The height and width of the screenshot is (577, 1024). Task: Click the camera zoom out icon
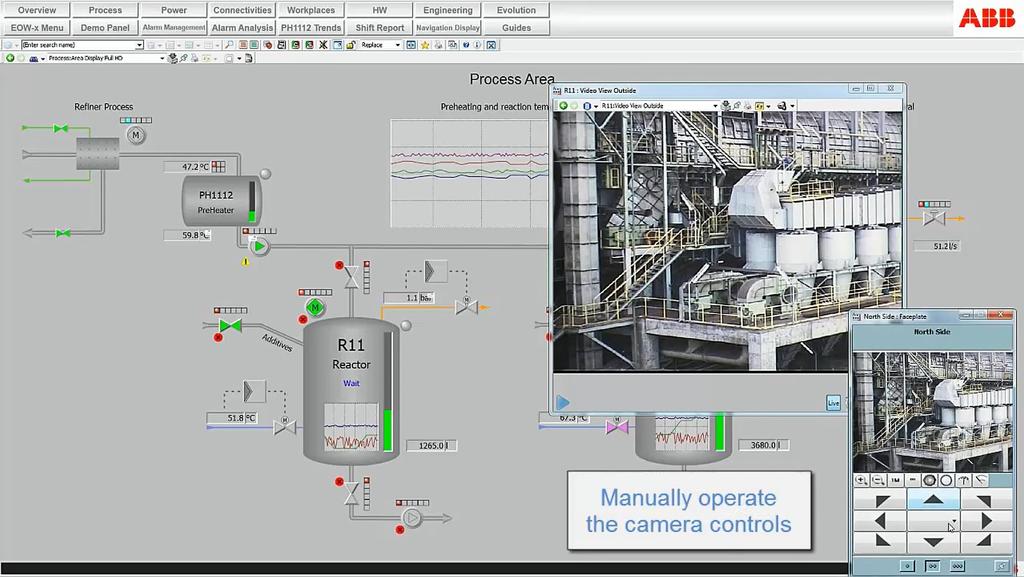[878, 480]
